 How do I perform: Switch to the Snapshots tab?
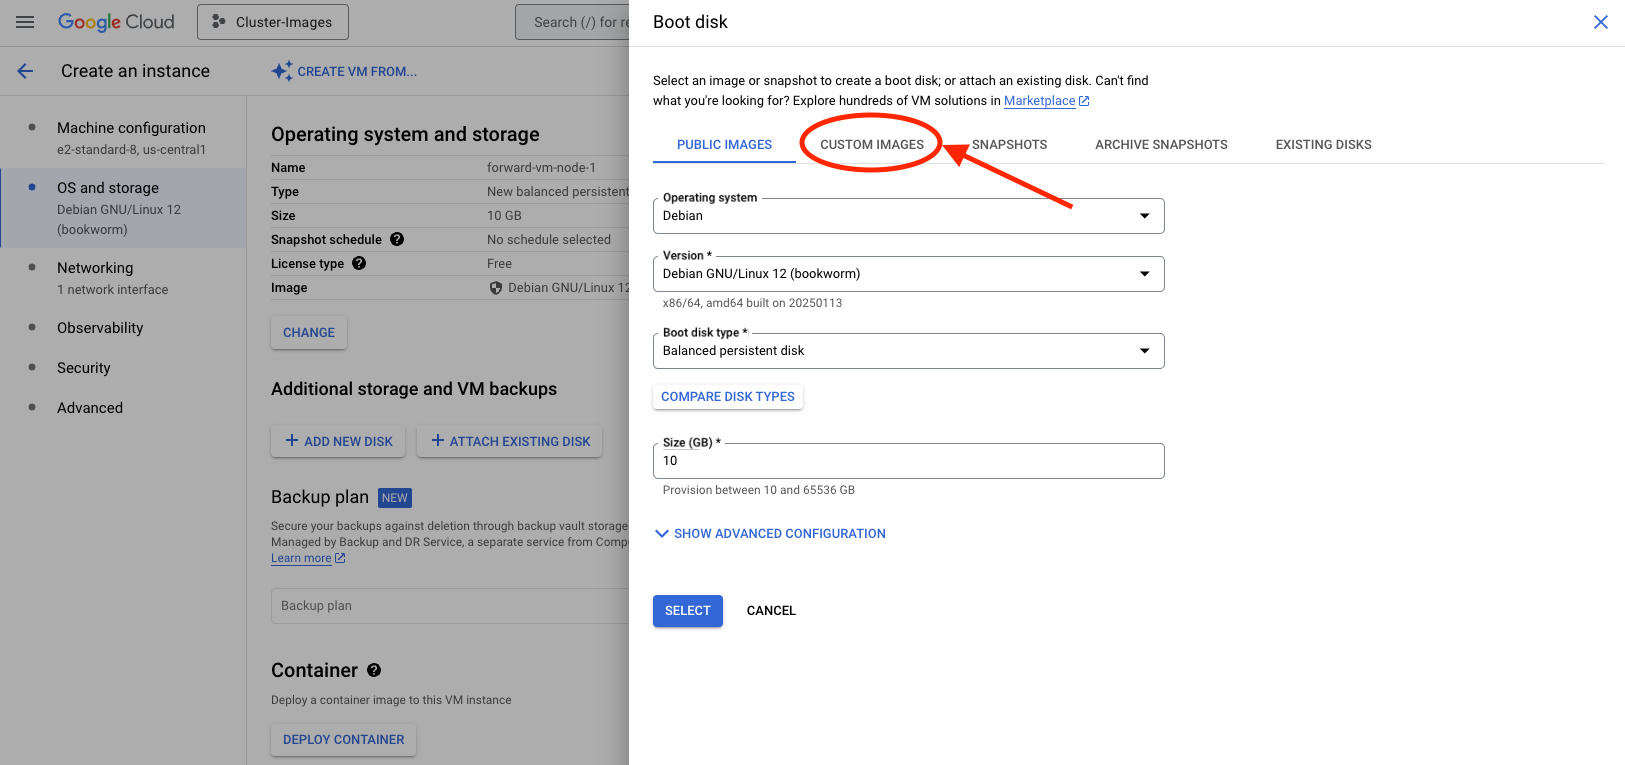click(x=1009, y=145)
